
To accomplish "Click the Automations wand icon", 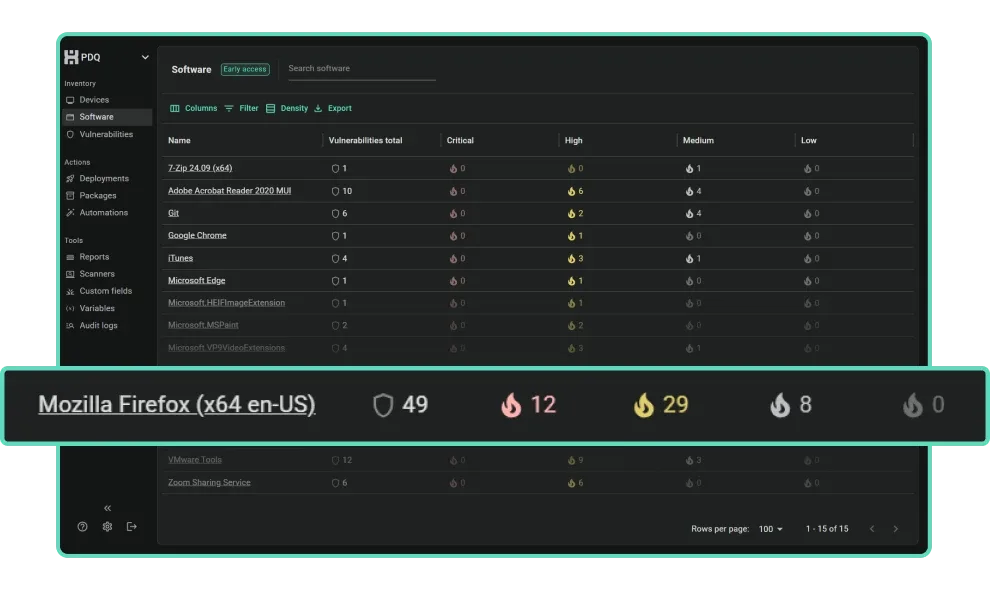I will pyautogui.click(x=70, y=212).
